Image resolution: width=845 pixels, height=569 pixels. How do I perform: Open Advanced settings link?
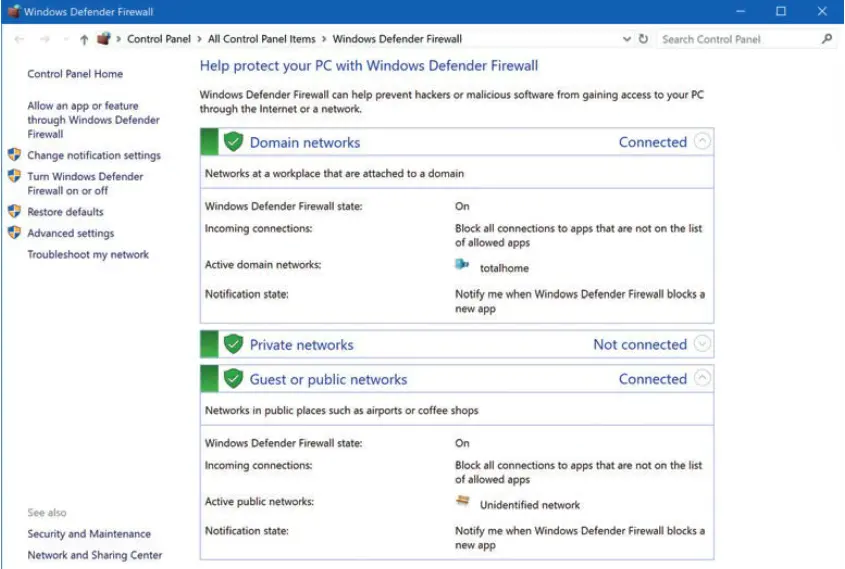pos(70,233)
